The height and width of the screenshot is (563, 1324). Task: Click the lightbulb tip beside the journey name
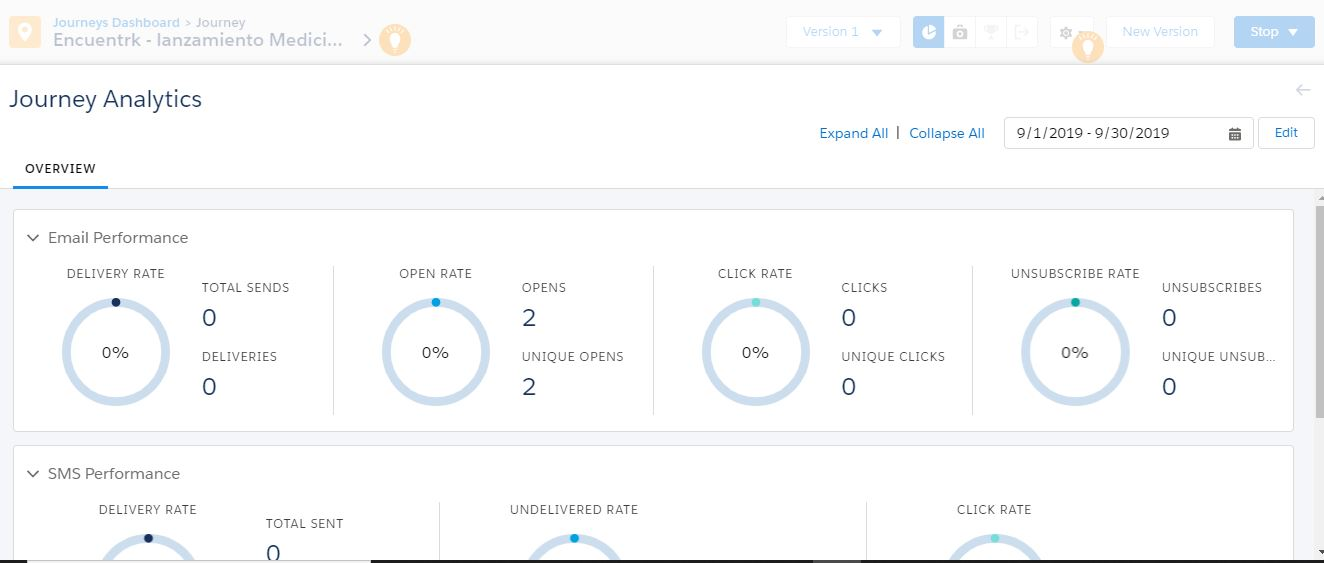coord(395,40)
